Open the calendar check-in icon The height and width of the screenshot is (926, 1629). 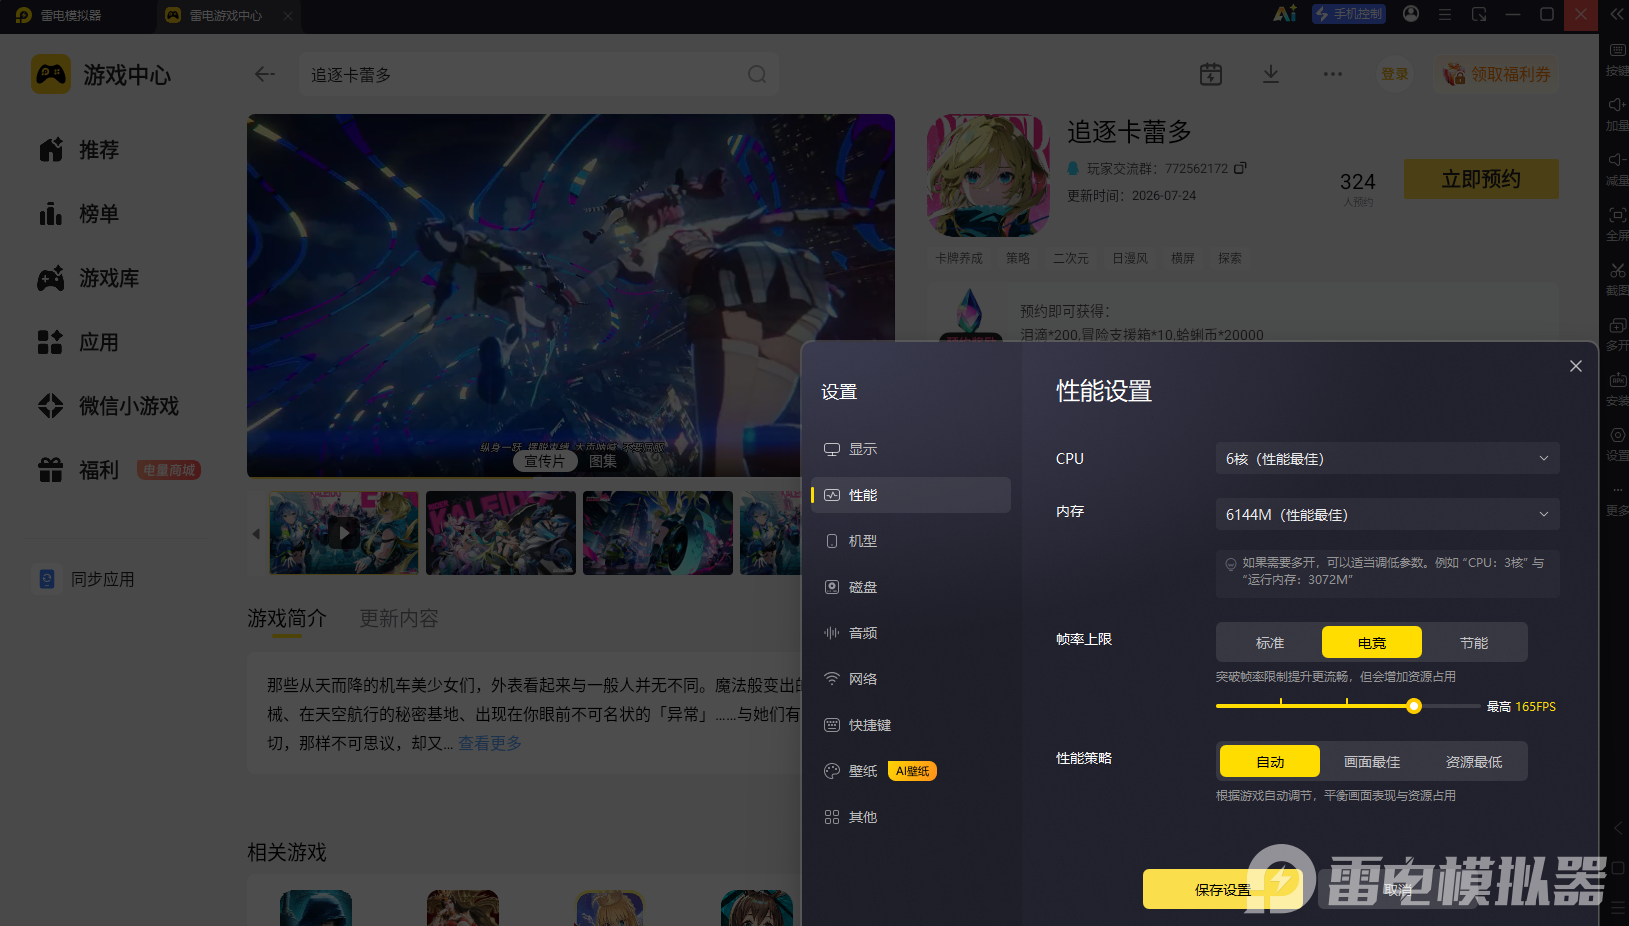1211,74
